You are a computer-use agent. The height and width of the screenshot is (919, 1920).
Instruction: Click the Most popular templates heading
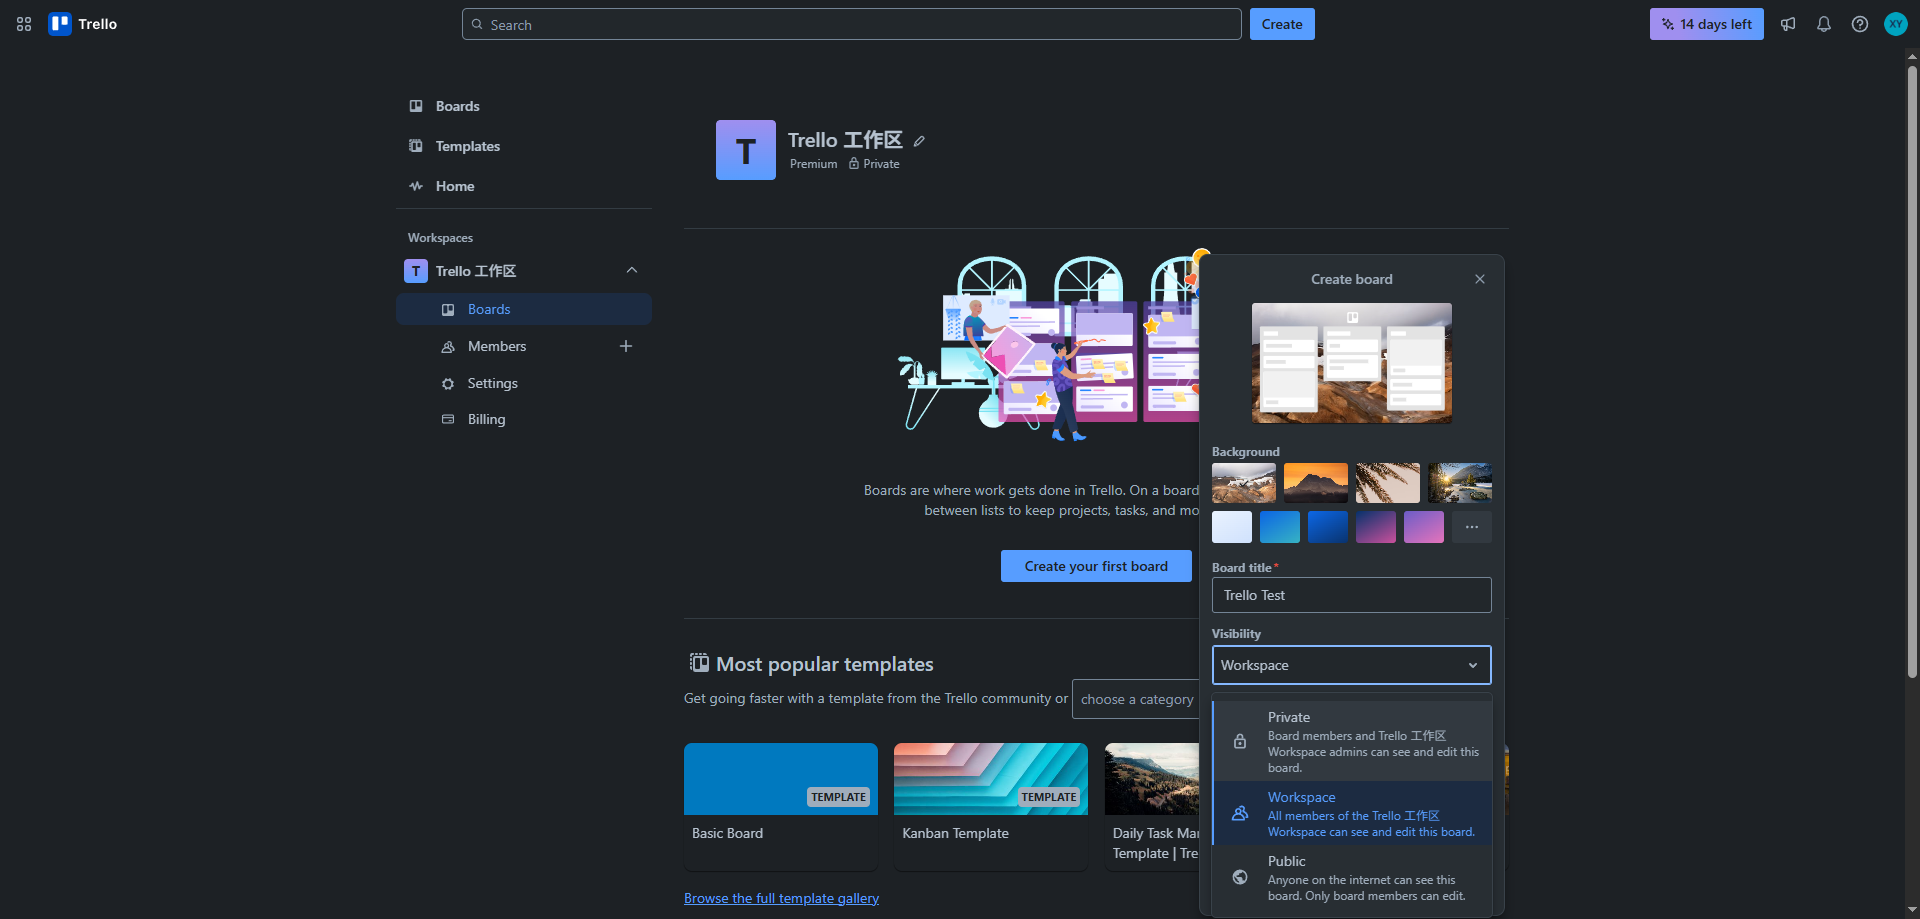pyautogui.click(x=825, y=664)
